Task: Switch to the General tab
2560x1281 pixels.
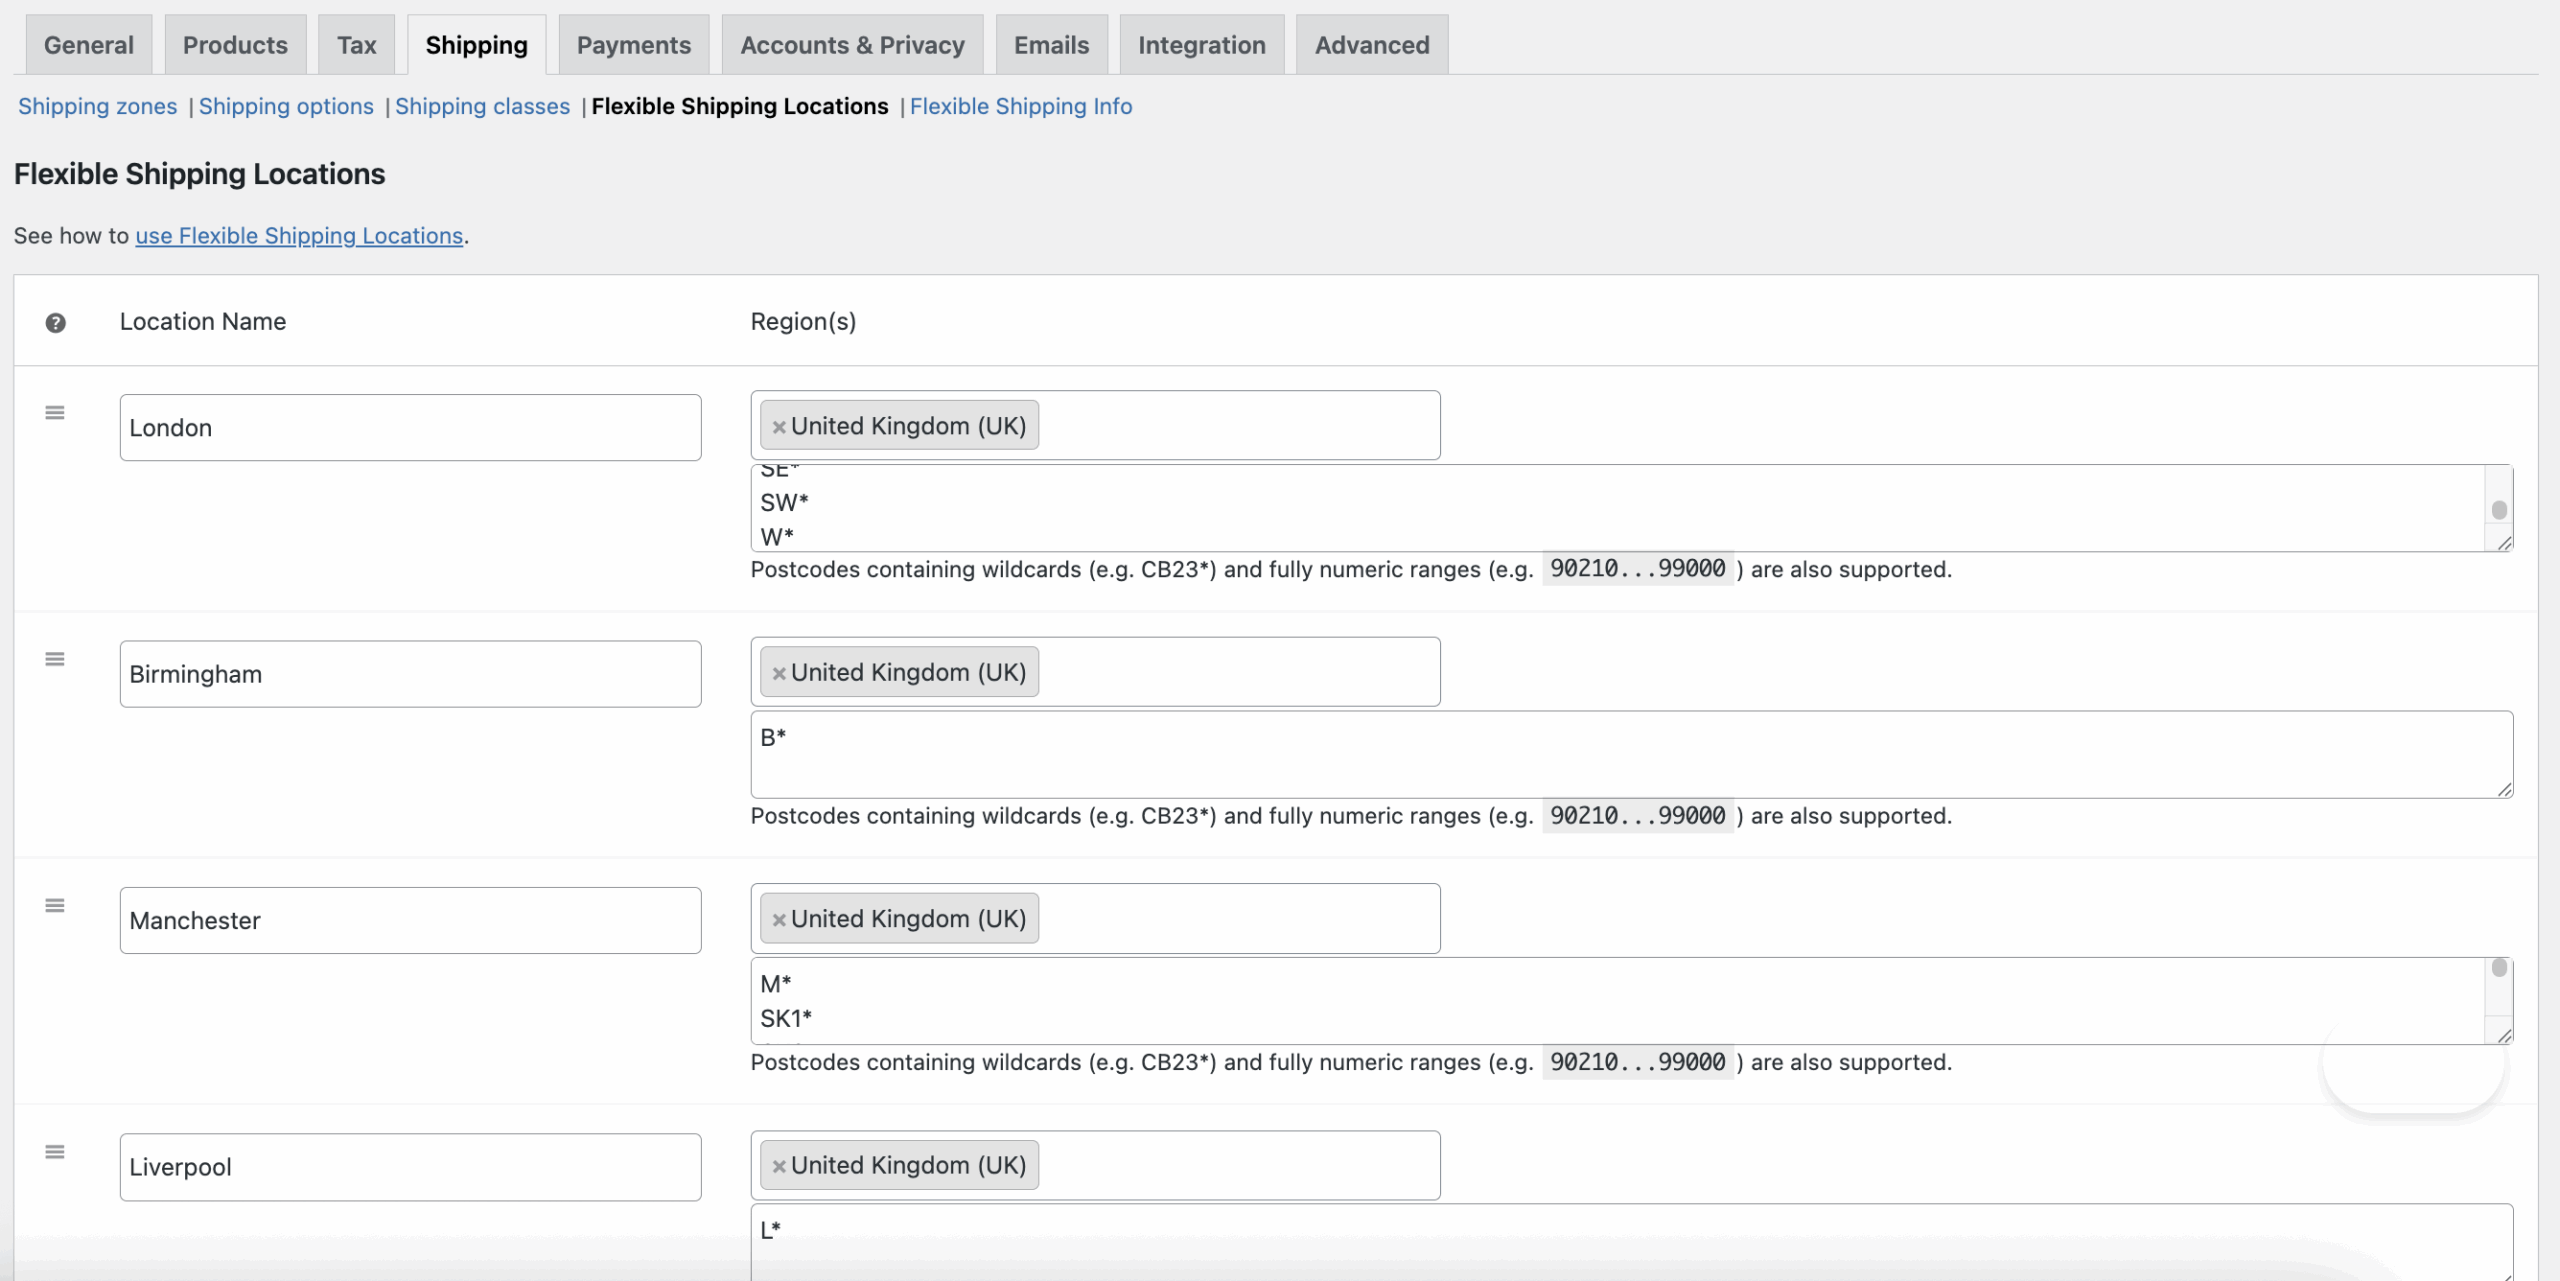Action: [x=88, y=44]
